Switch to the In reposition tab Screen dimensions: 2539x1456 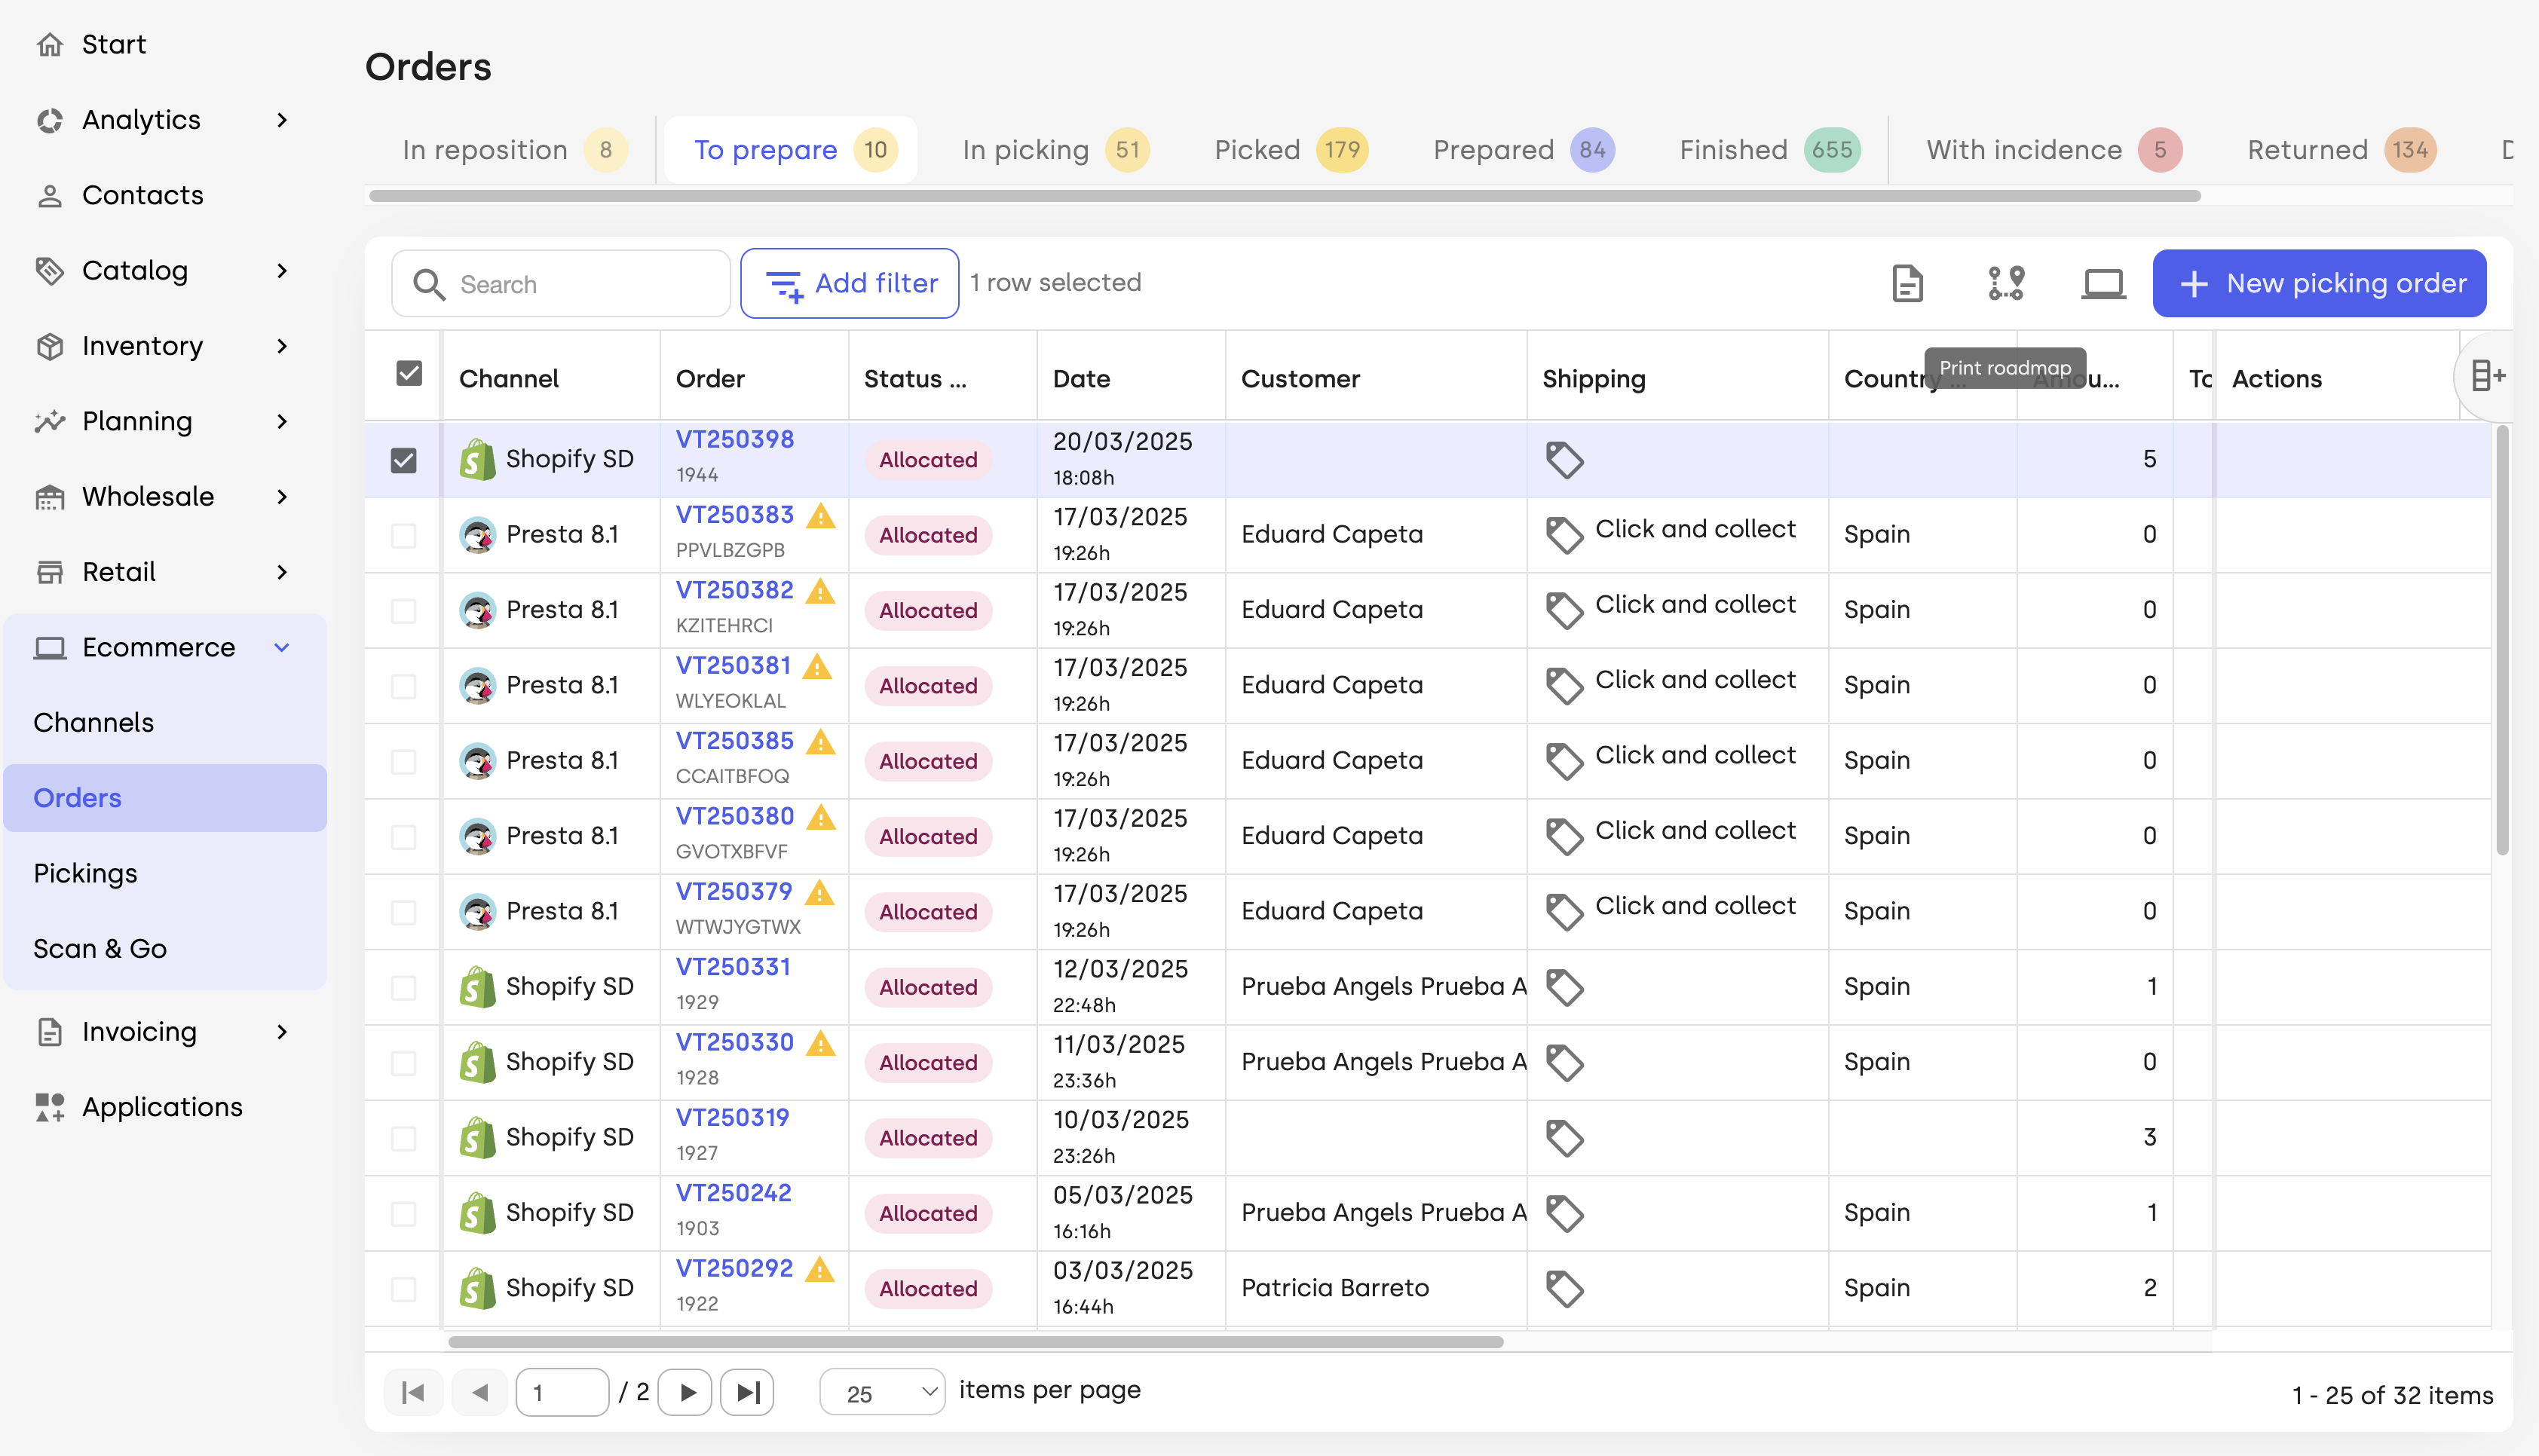click(514, 150)
